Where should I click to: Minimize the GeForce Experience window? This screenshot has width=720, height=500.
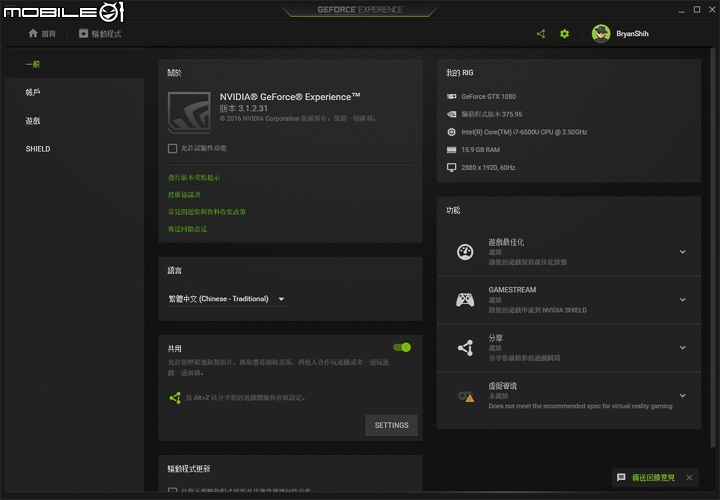[681, 10]
